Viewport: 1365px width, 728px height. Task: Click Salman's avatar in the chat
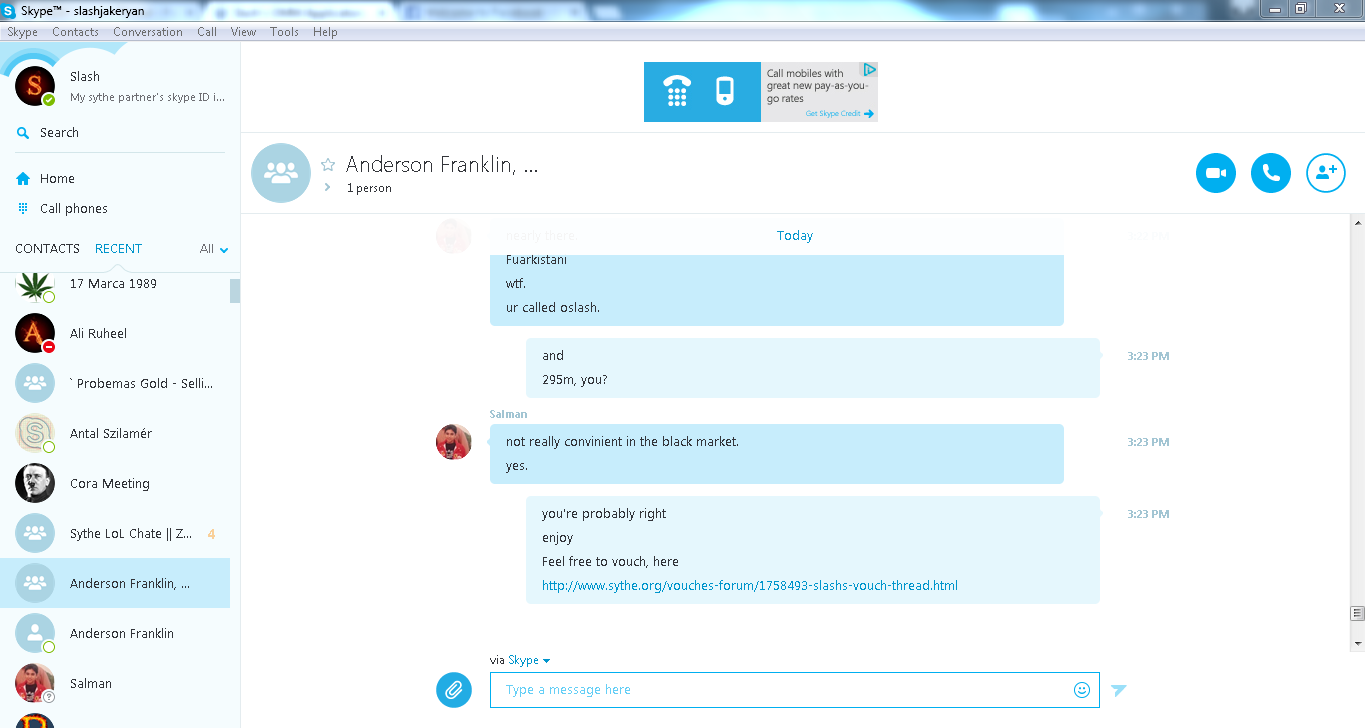pos(454,442)
